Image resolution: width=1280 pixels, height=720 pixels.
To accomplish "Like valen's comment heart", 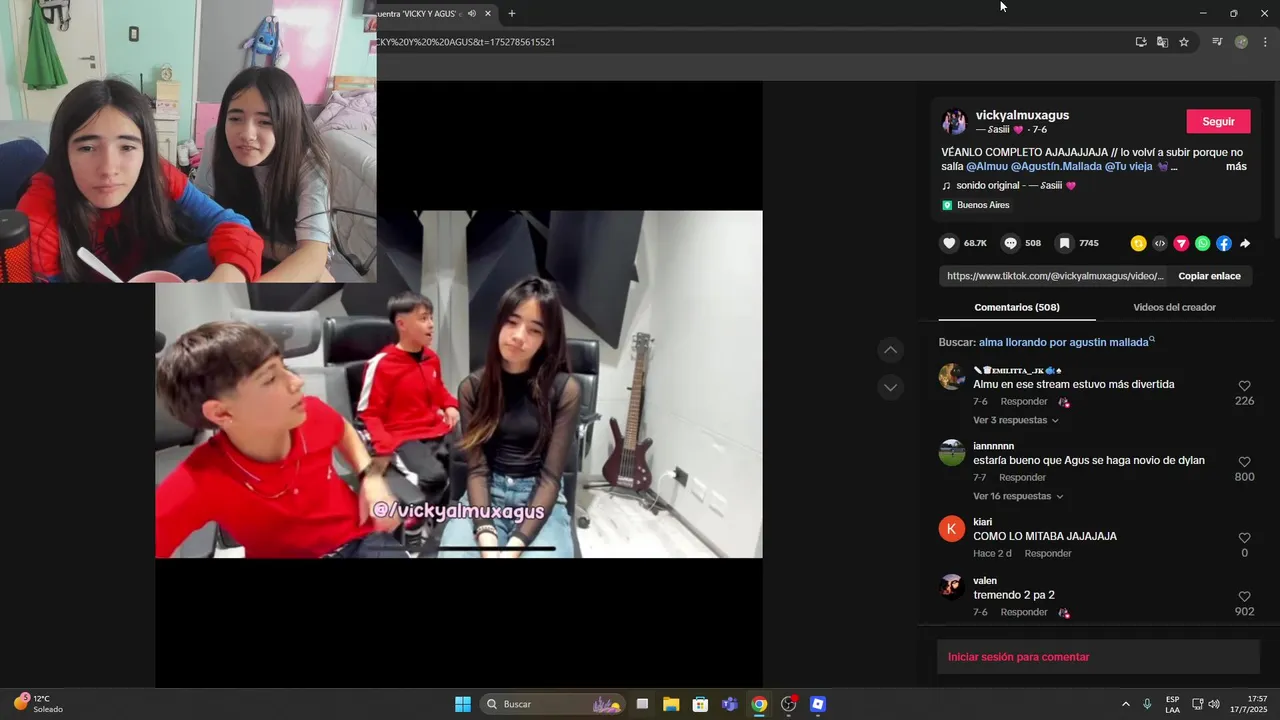I will pos(1244,597).
